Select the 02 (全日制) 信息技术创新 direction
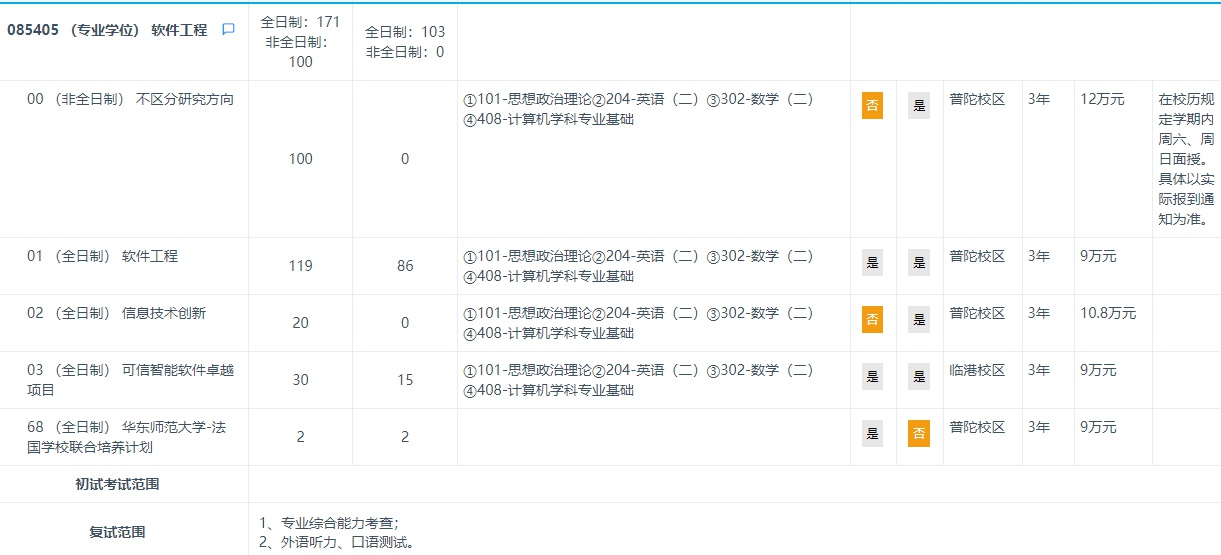 [x=116, y=313]
